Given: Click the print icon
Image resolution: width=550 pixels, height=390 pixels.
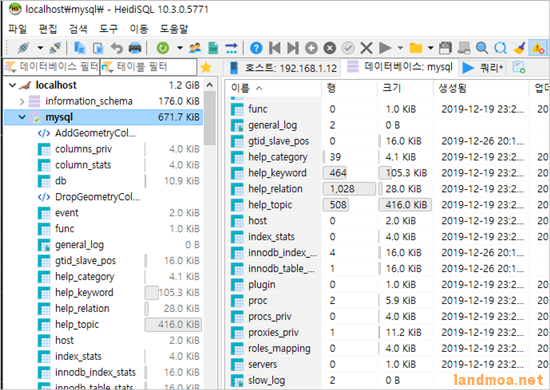Looking at the screenshot, I should [135, 48].
